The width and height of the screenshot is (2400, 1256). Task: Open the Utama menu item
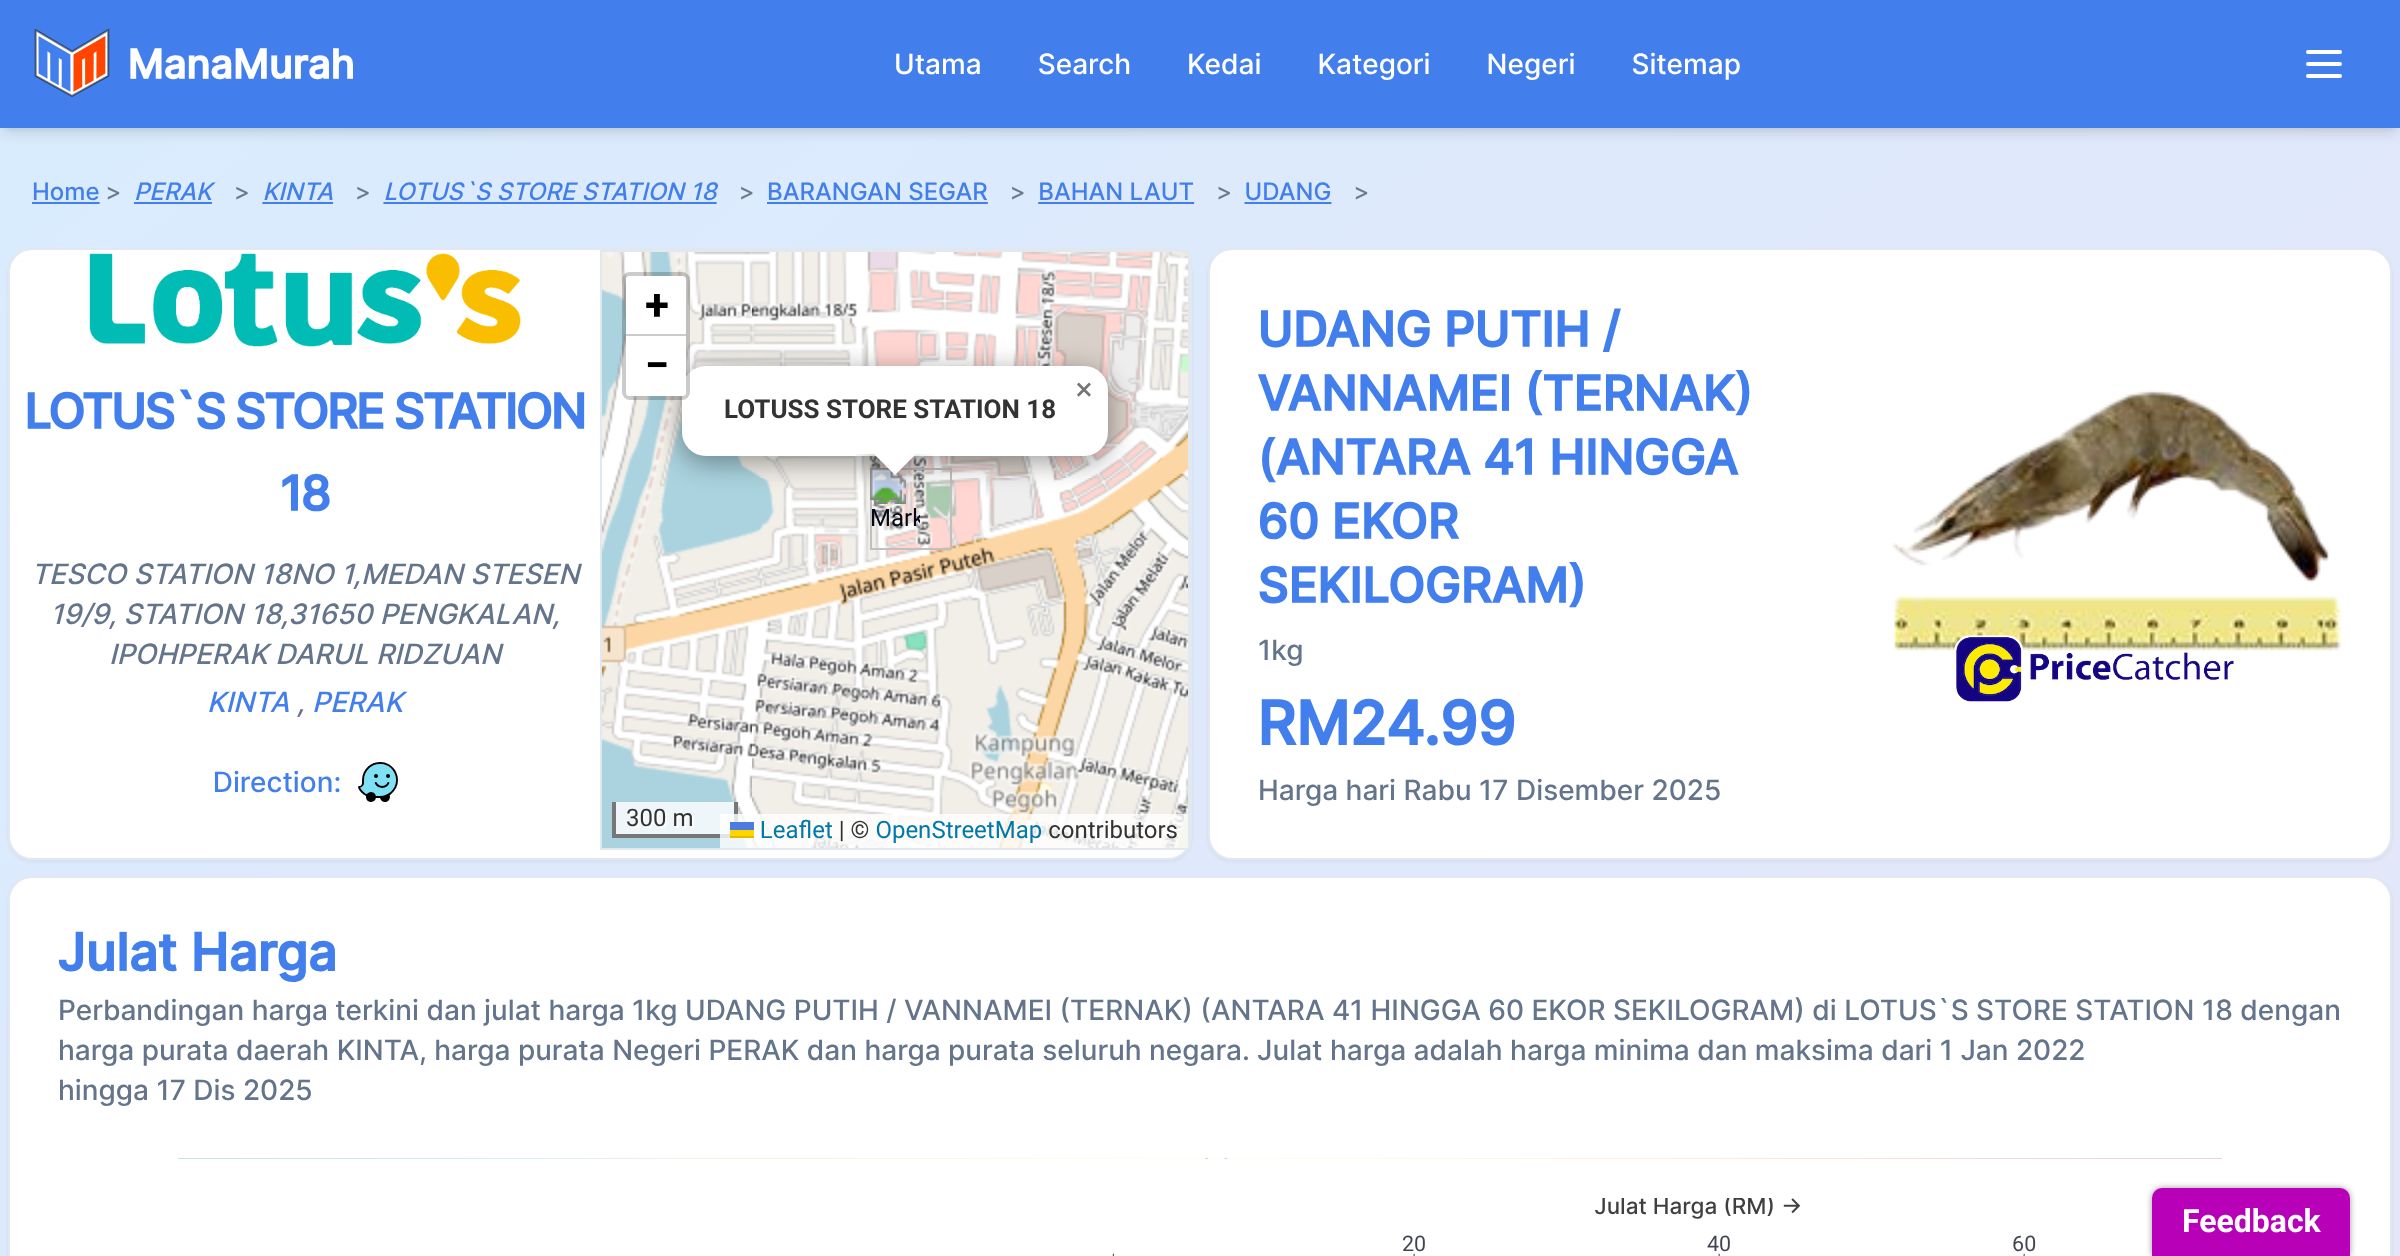click(937, 64)
